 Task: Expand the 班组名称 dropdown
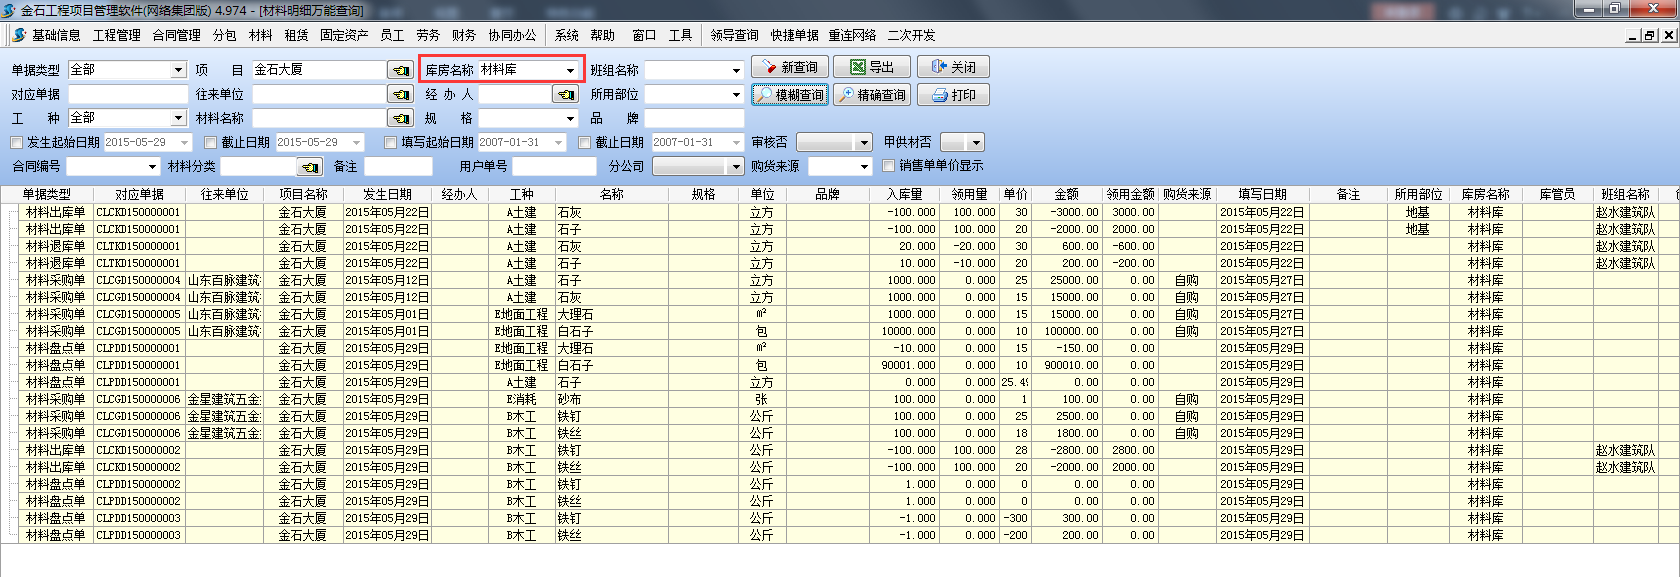pos(736,70)
